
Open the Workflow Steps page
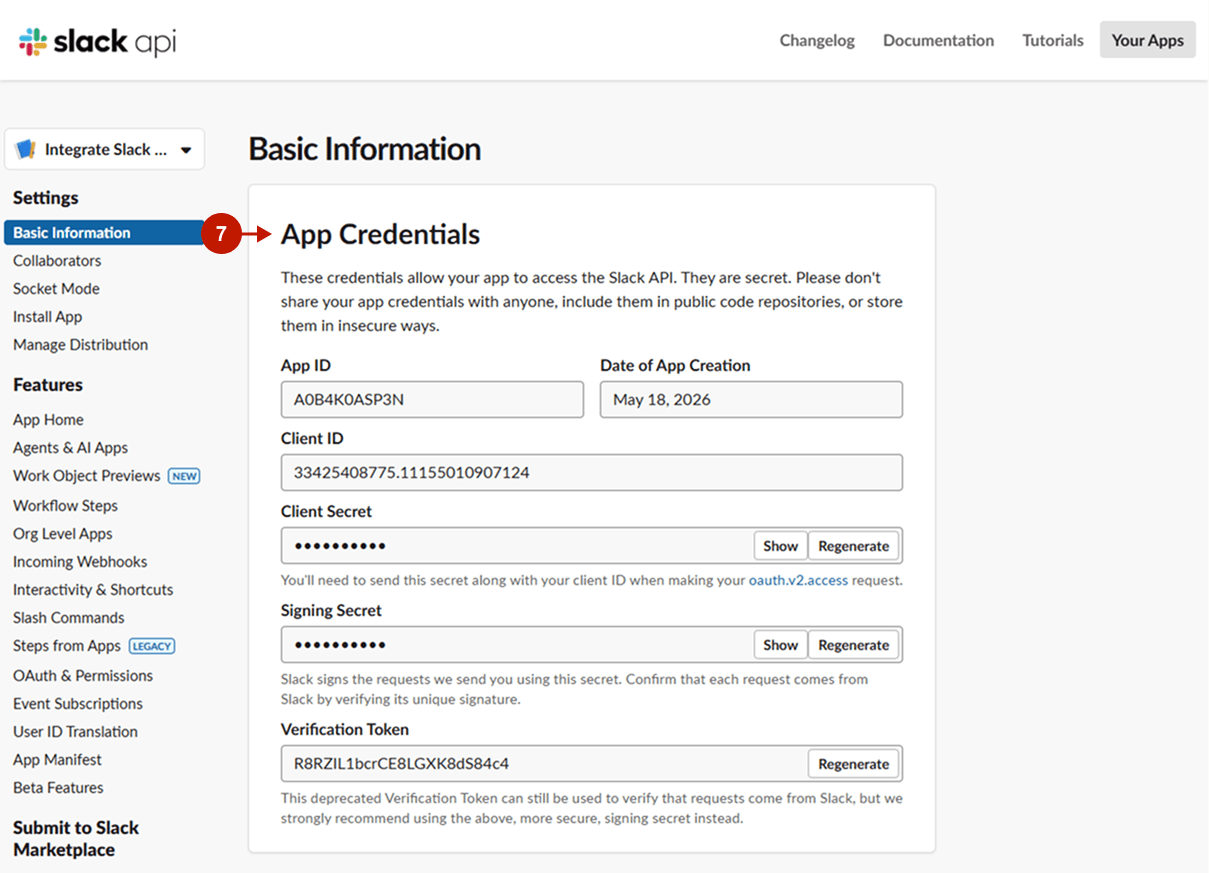click(x=65, y=506)
